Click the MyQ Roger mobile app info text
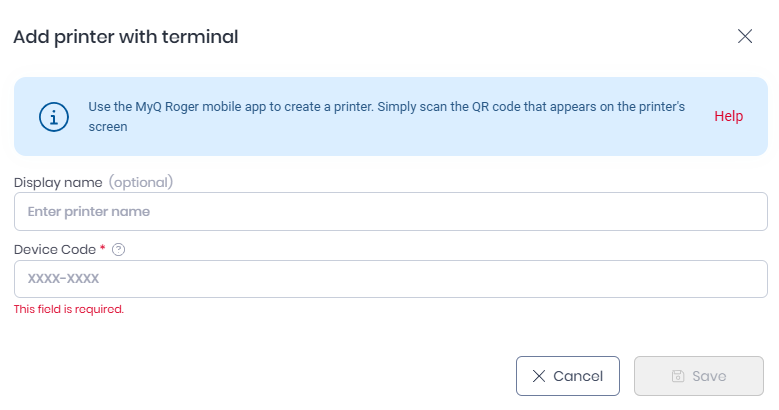The image size is (779, 410). [387, 117]
